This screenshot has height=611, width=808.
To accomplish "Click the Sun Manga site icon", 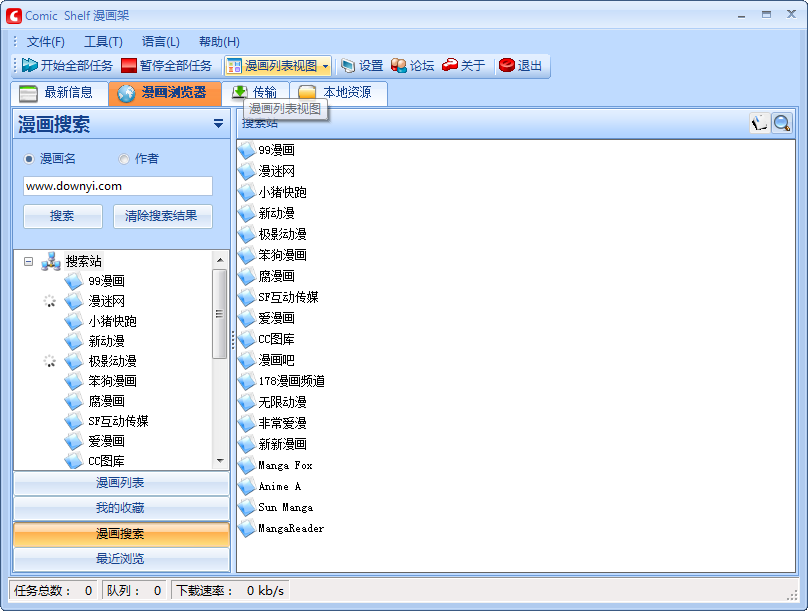I will pos(247,507).
